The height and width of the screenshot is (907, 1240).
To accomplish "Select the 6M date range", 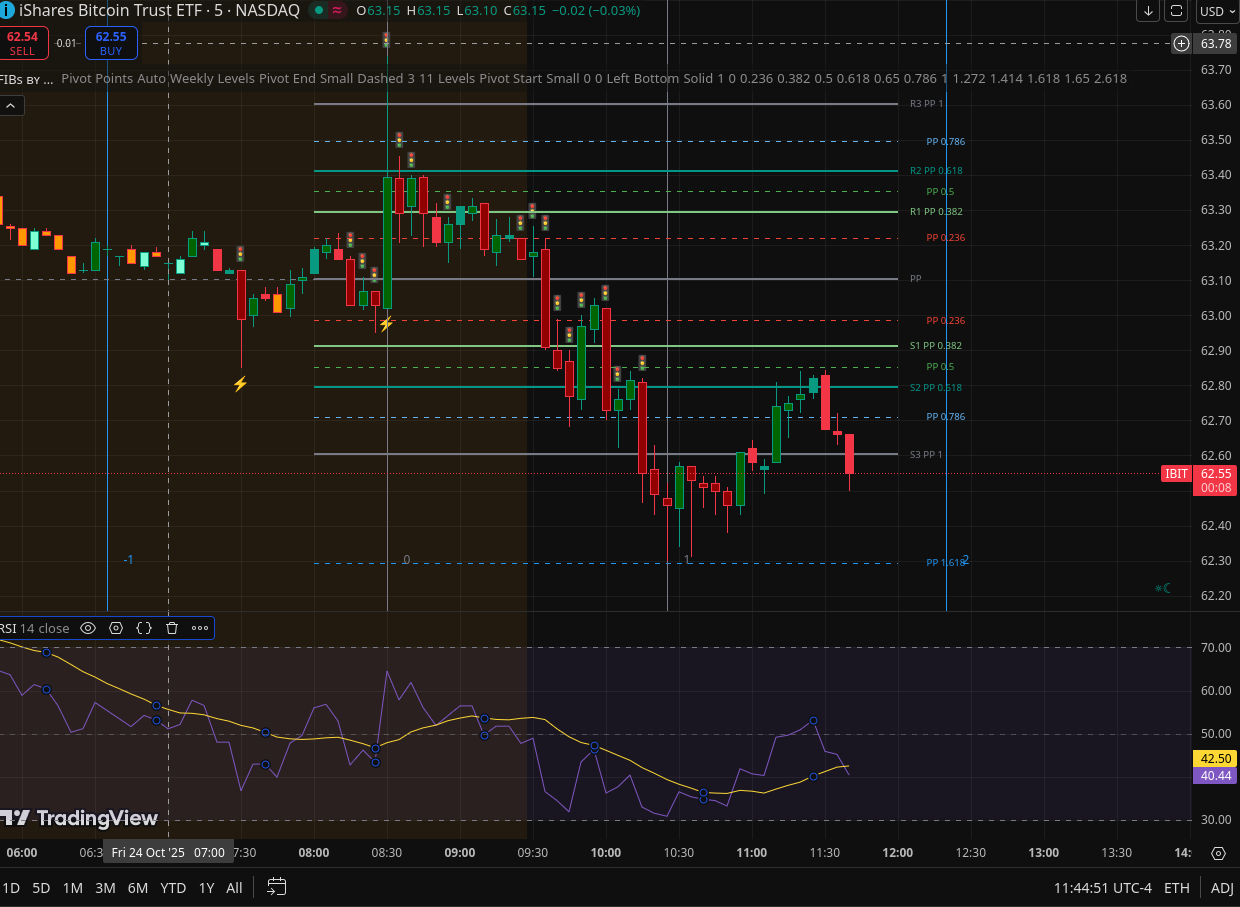I will pos(138,888).
